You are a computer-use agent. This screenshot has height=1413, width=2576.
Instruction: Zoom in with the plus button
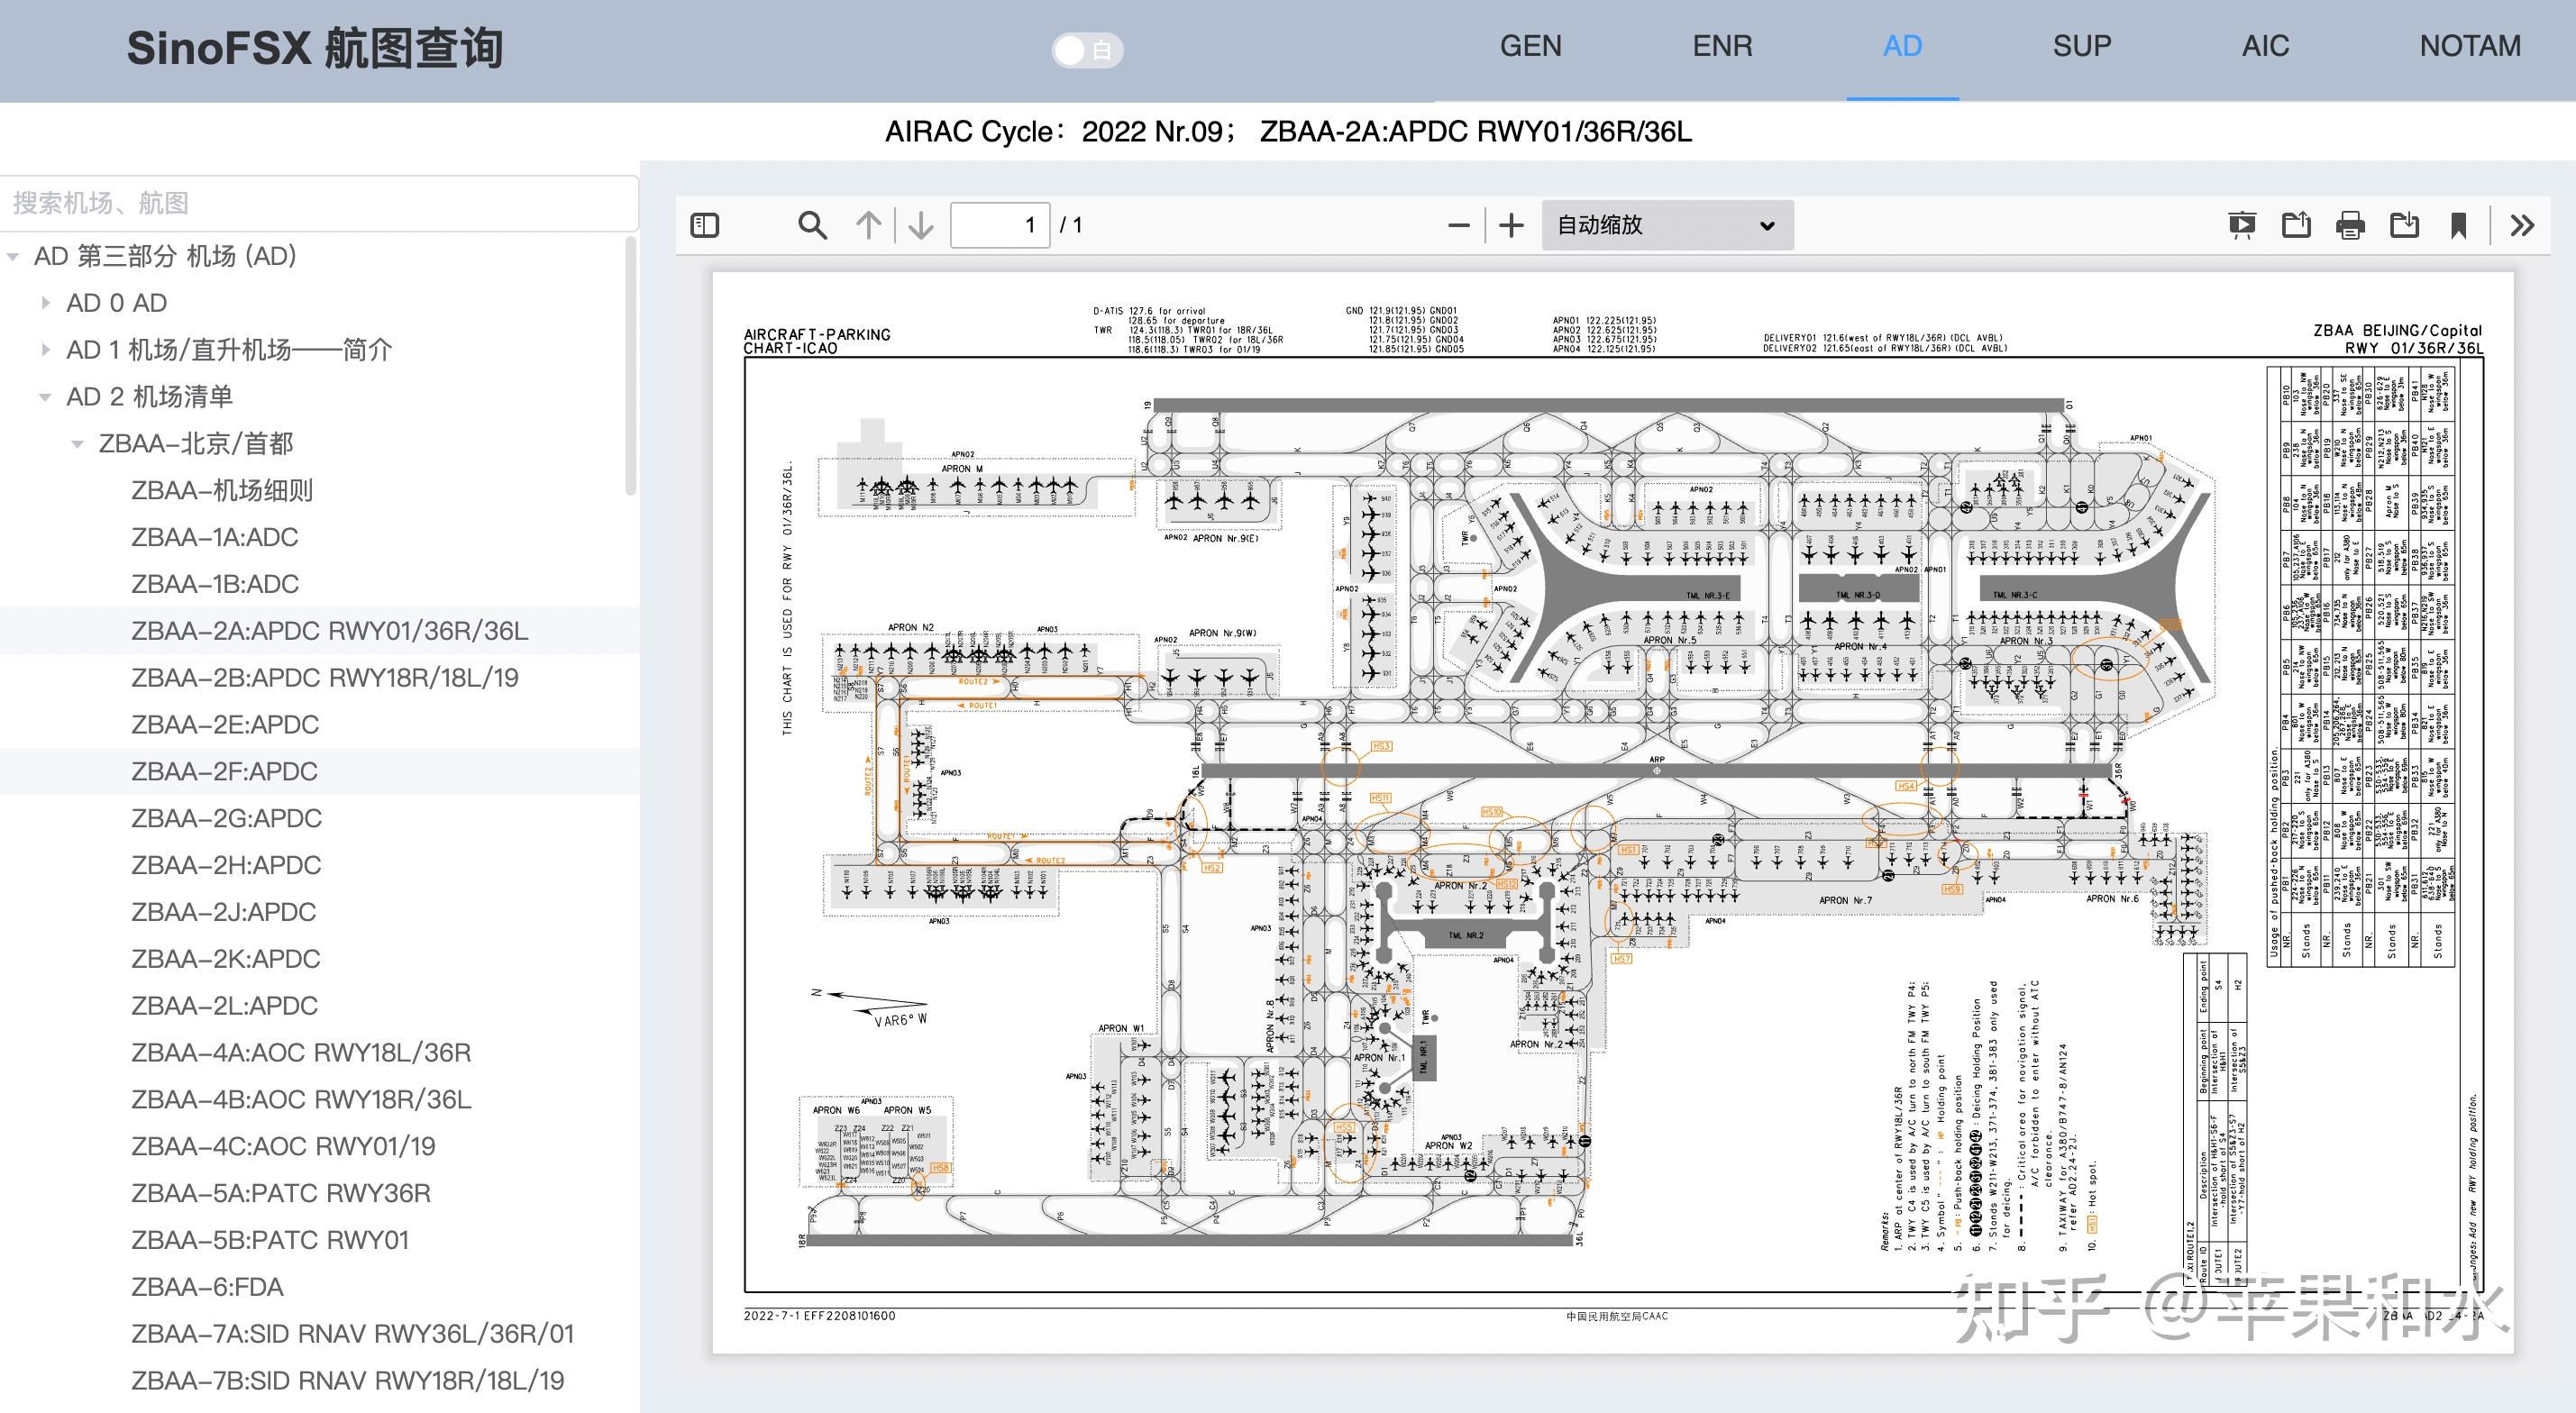(1511, 225)
